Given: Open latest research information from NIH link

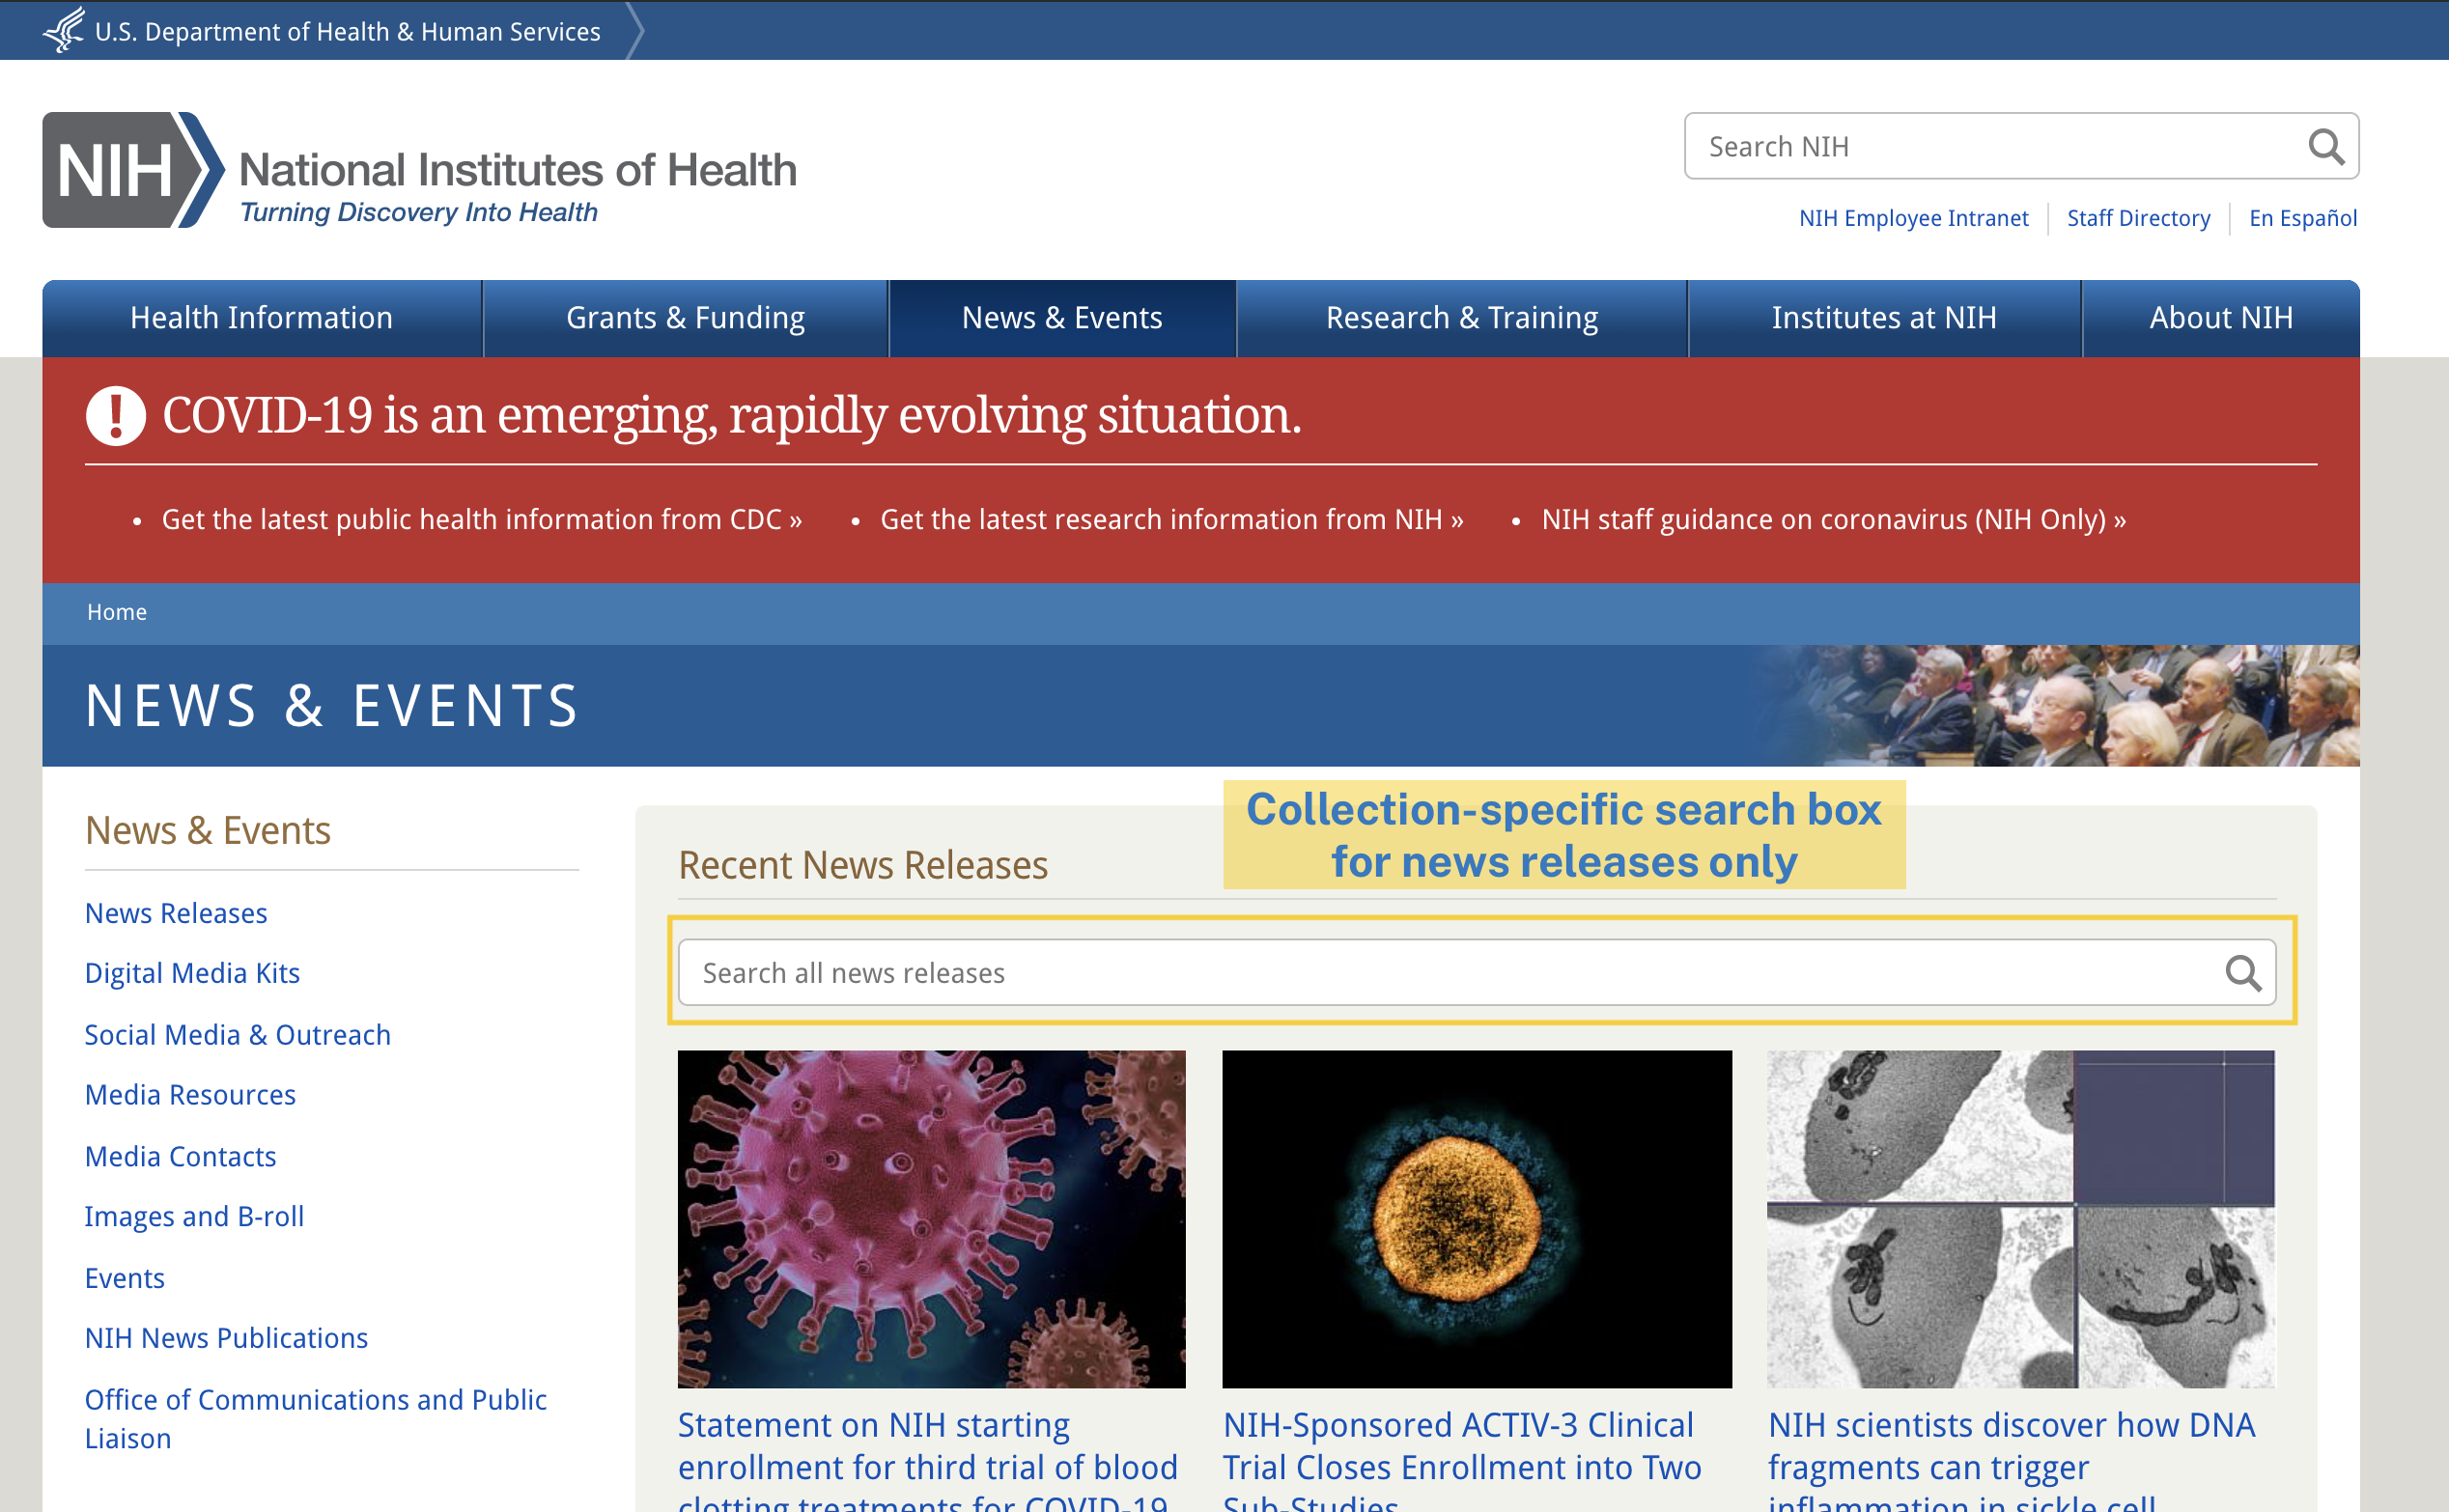Looking at the screenshot, I should coord(1172,520).
